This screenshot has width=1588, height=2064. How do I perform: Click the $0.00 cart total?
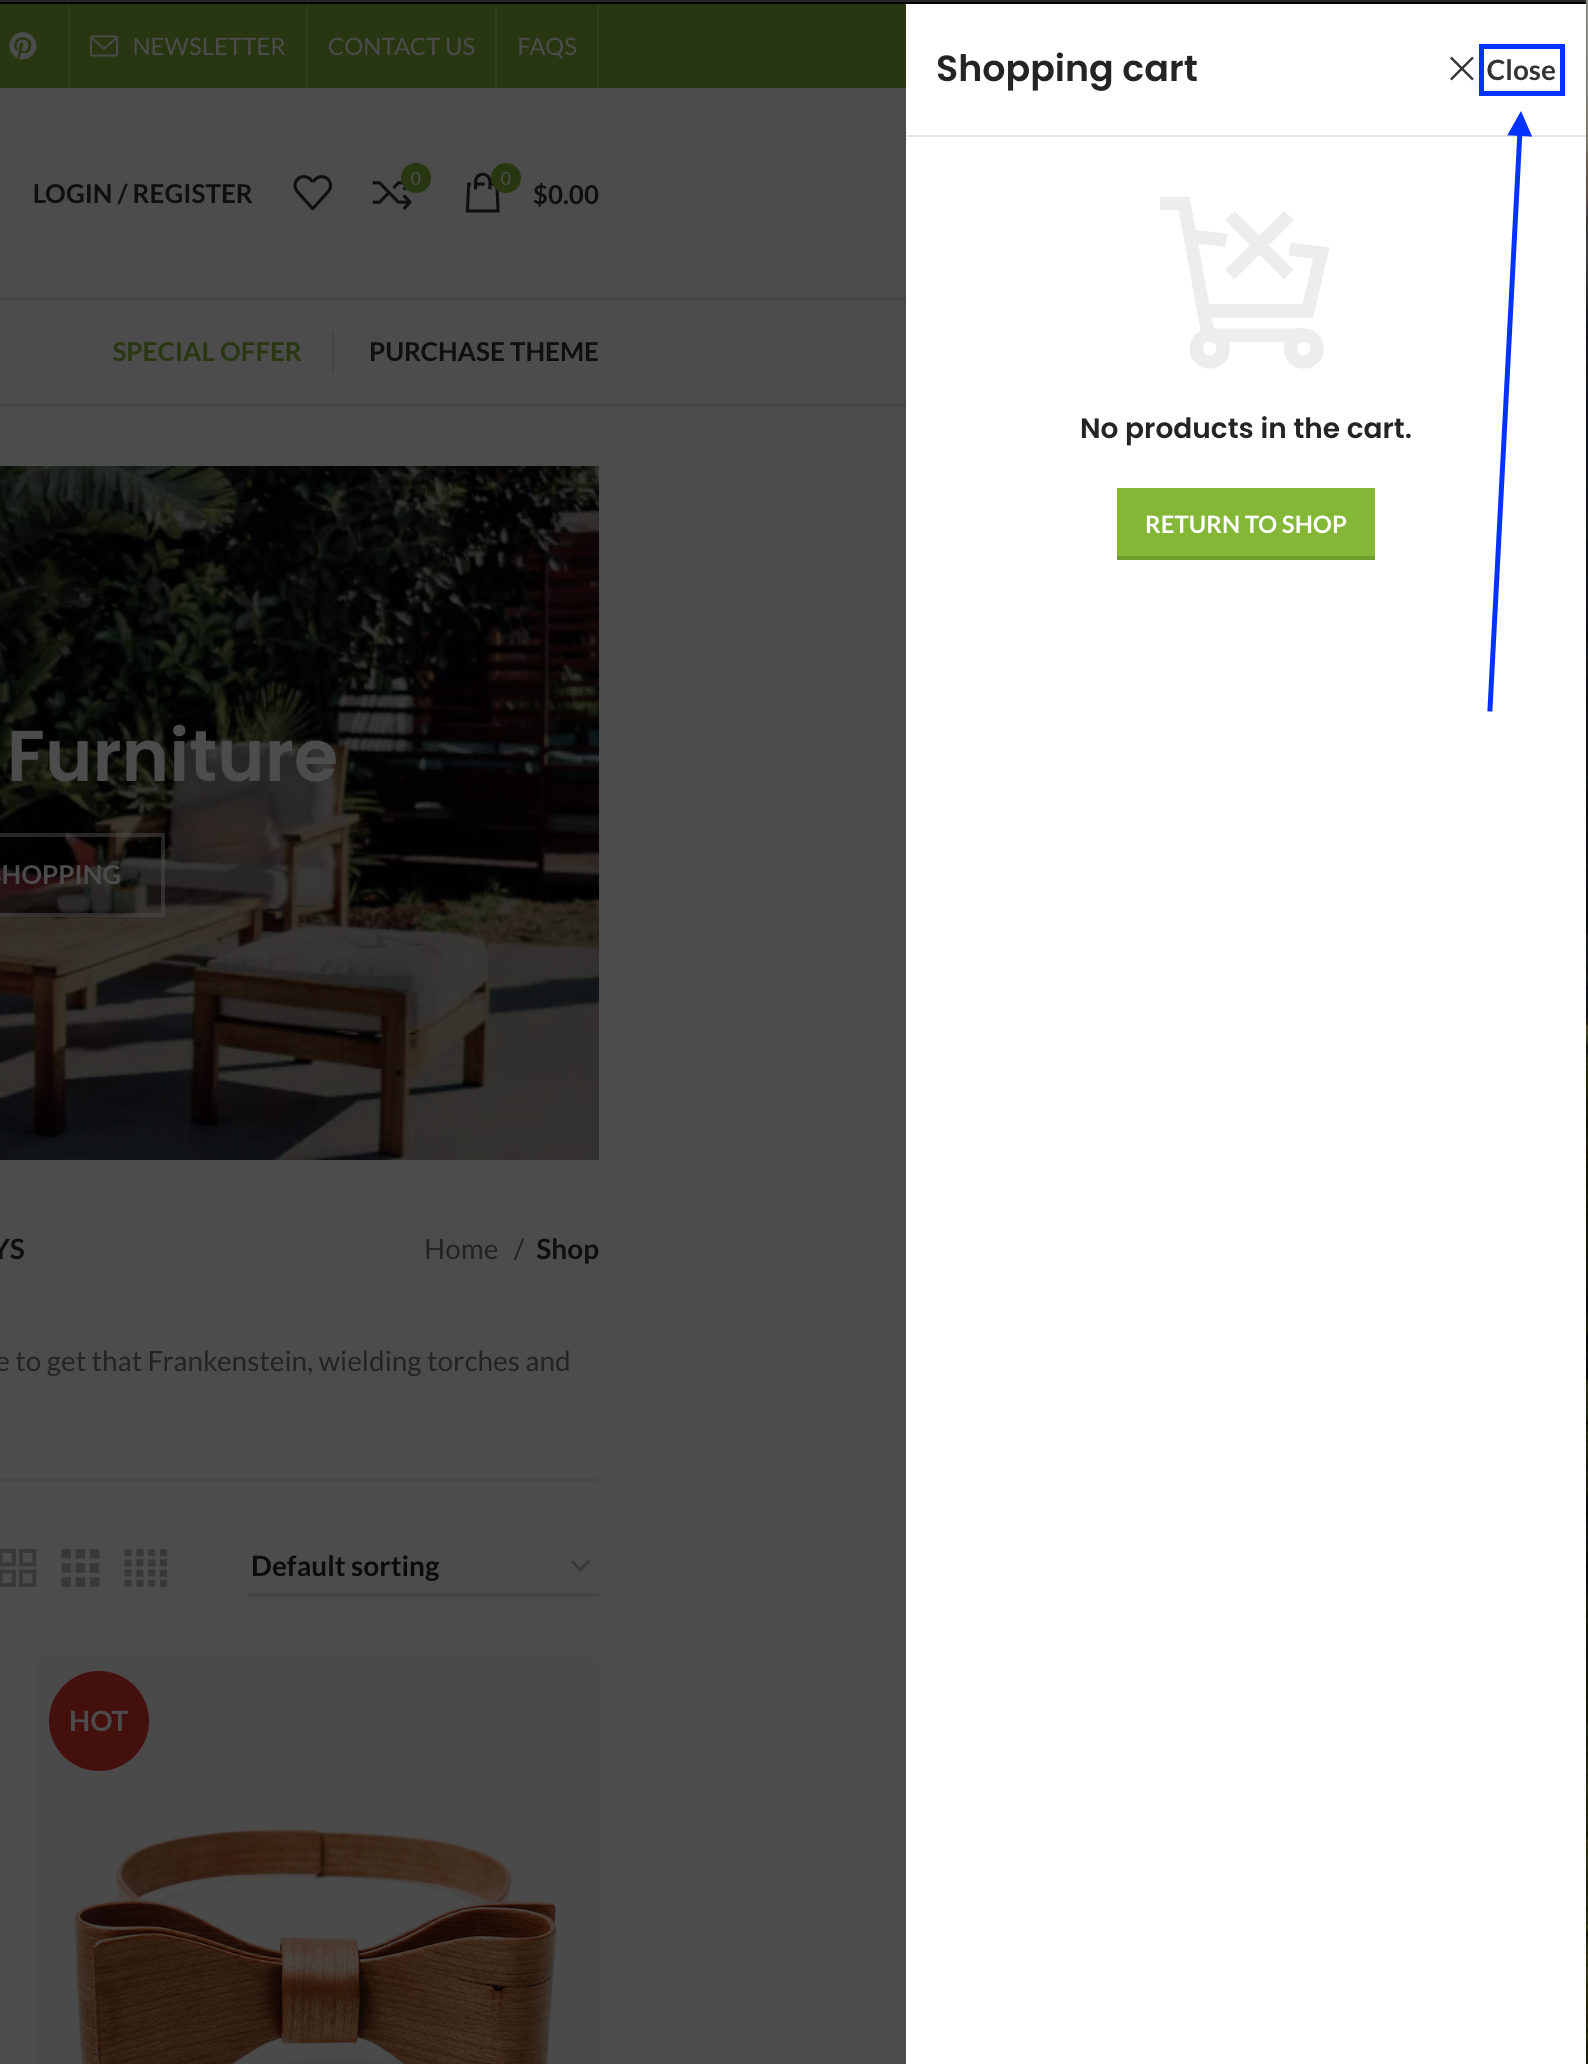[566, 195]
